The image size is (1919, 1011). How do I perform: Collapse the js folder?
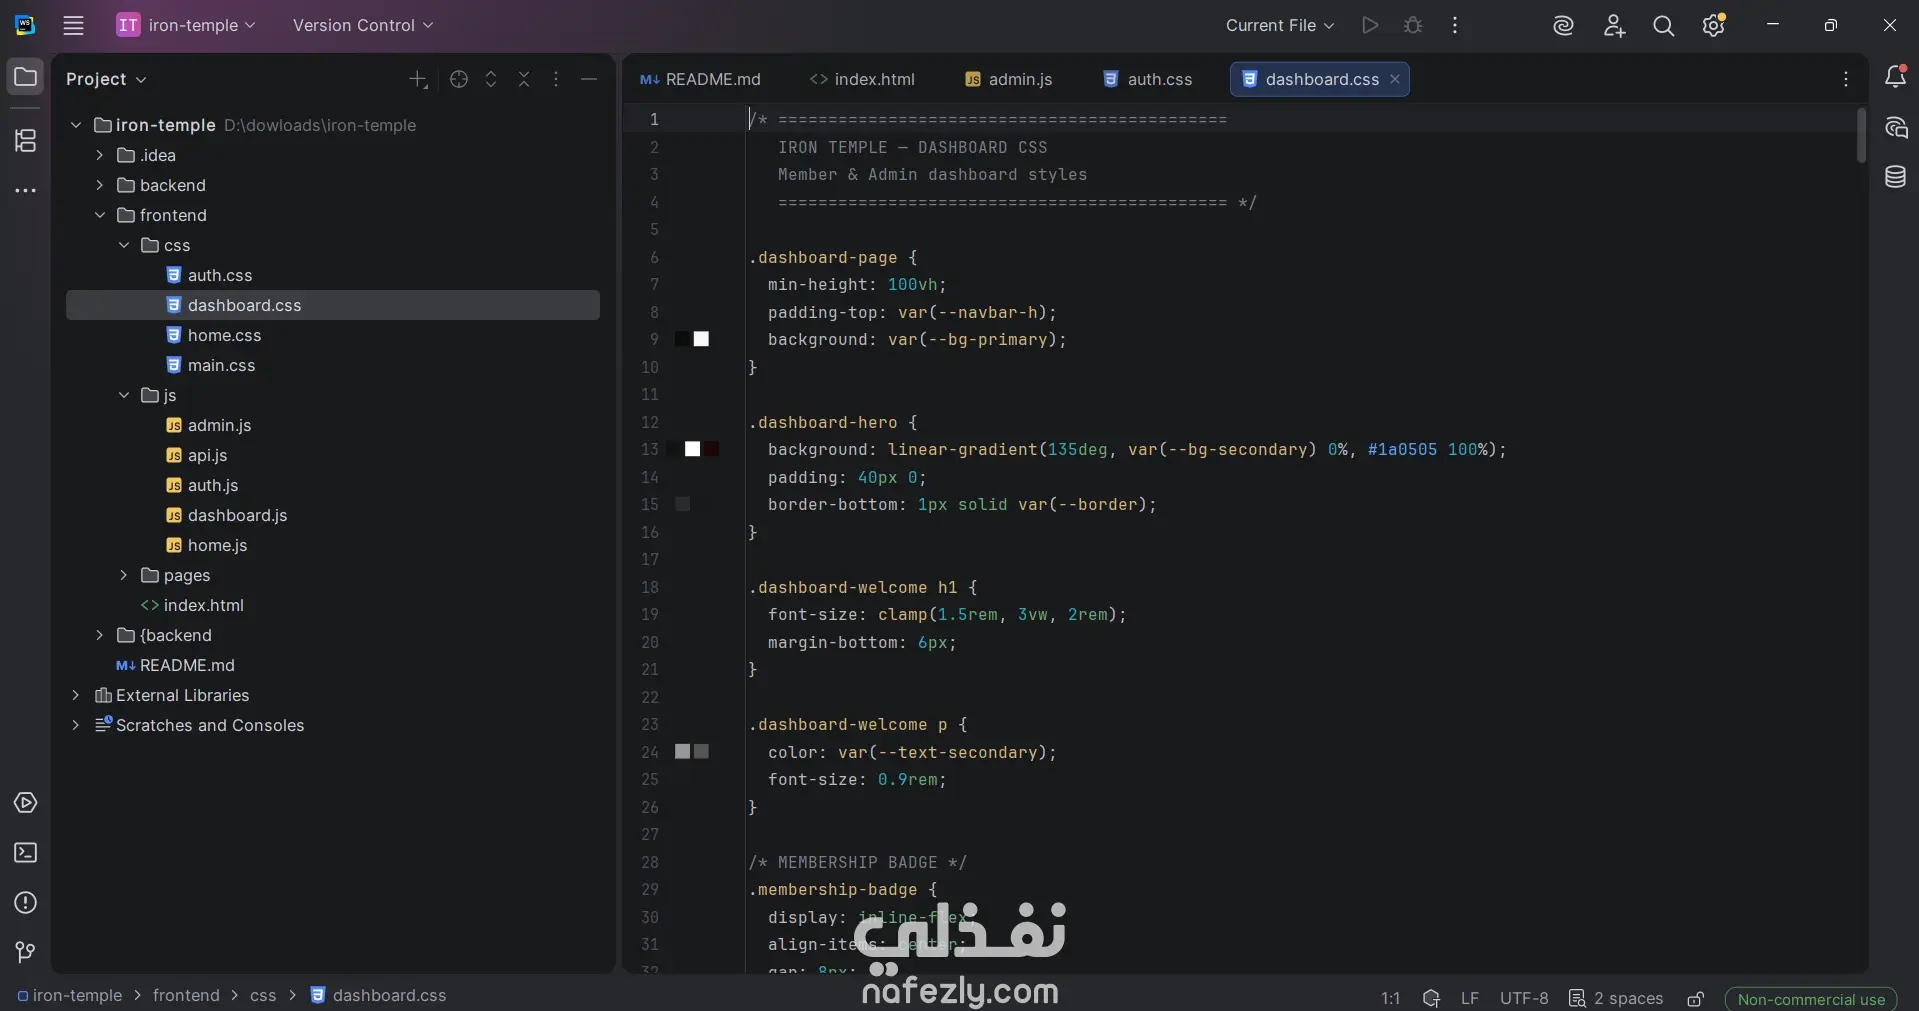coord(123,395)
